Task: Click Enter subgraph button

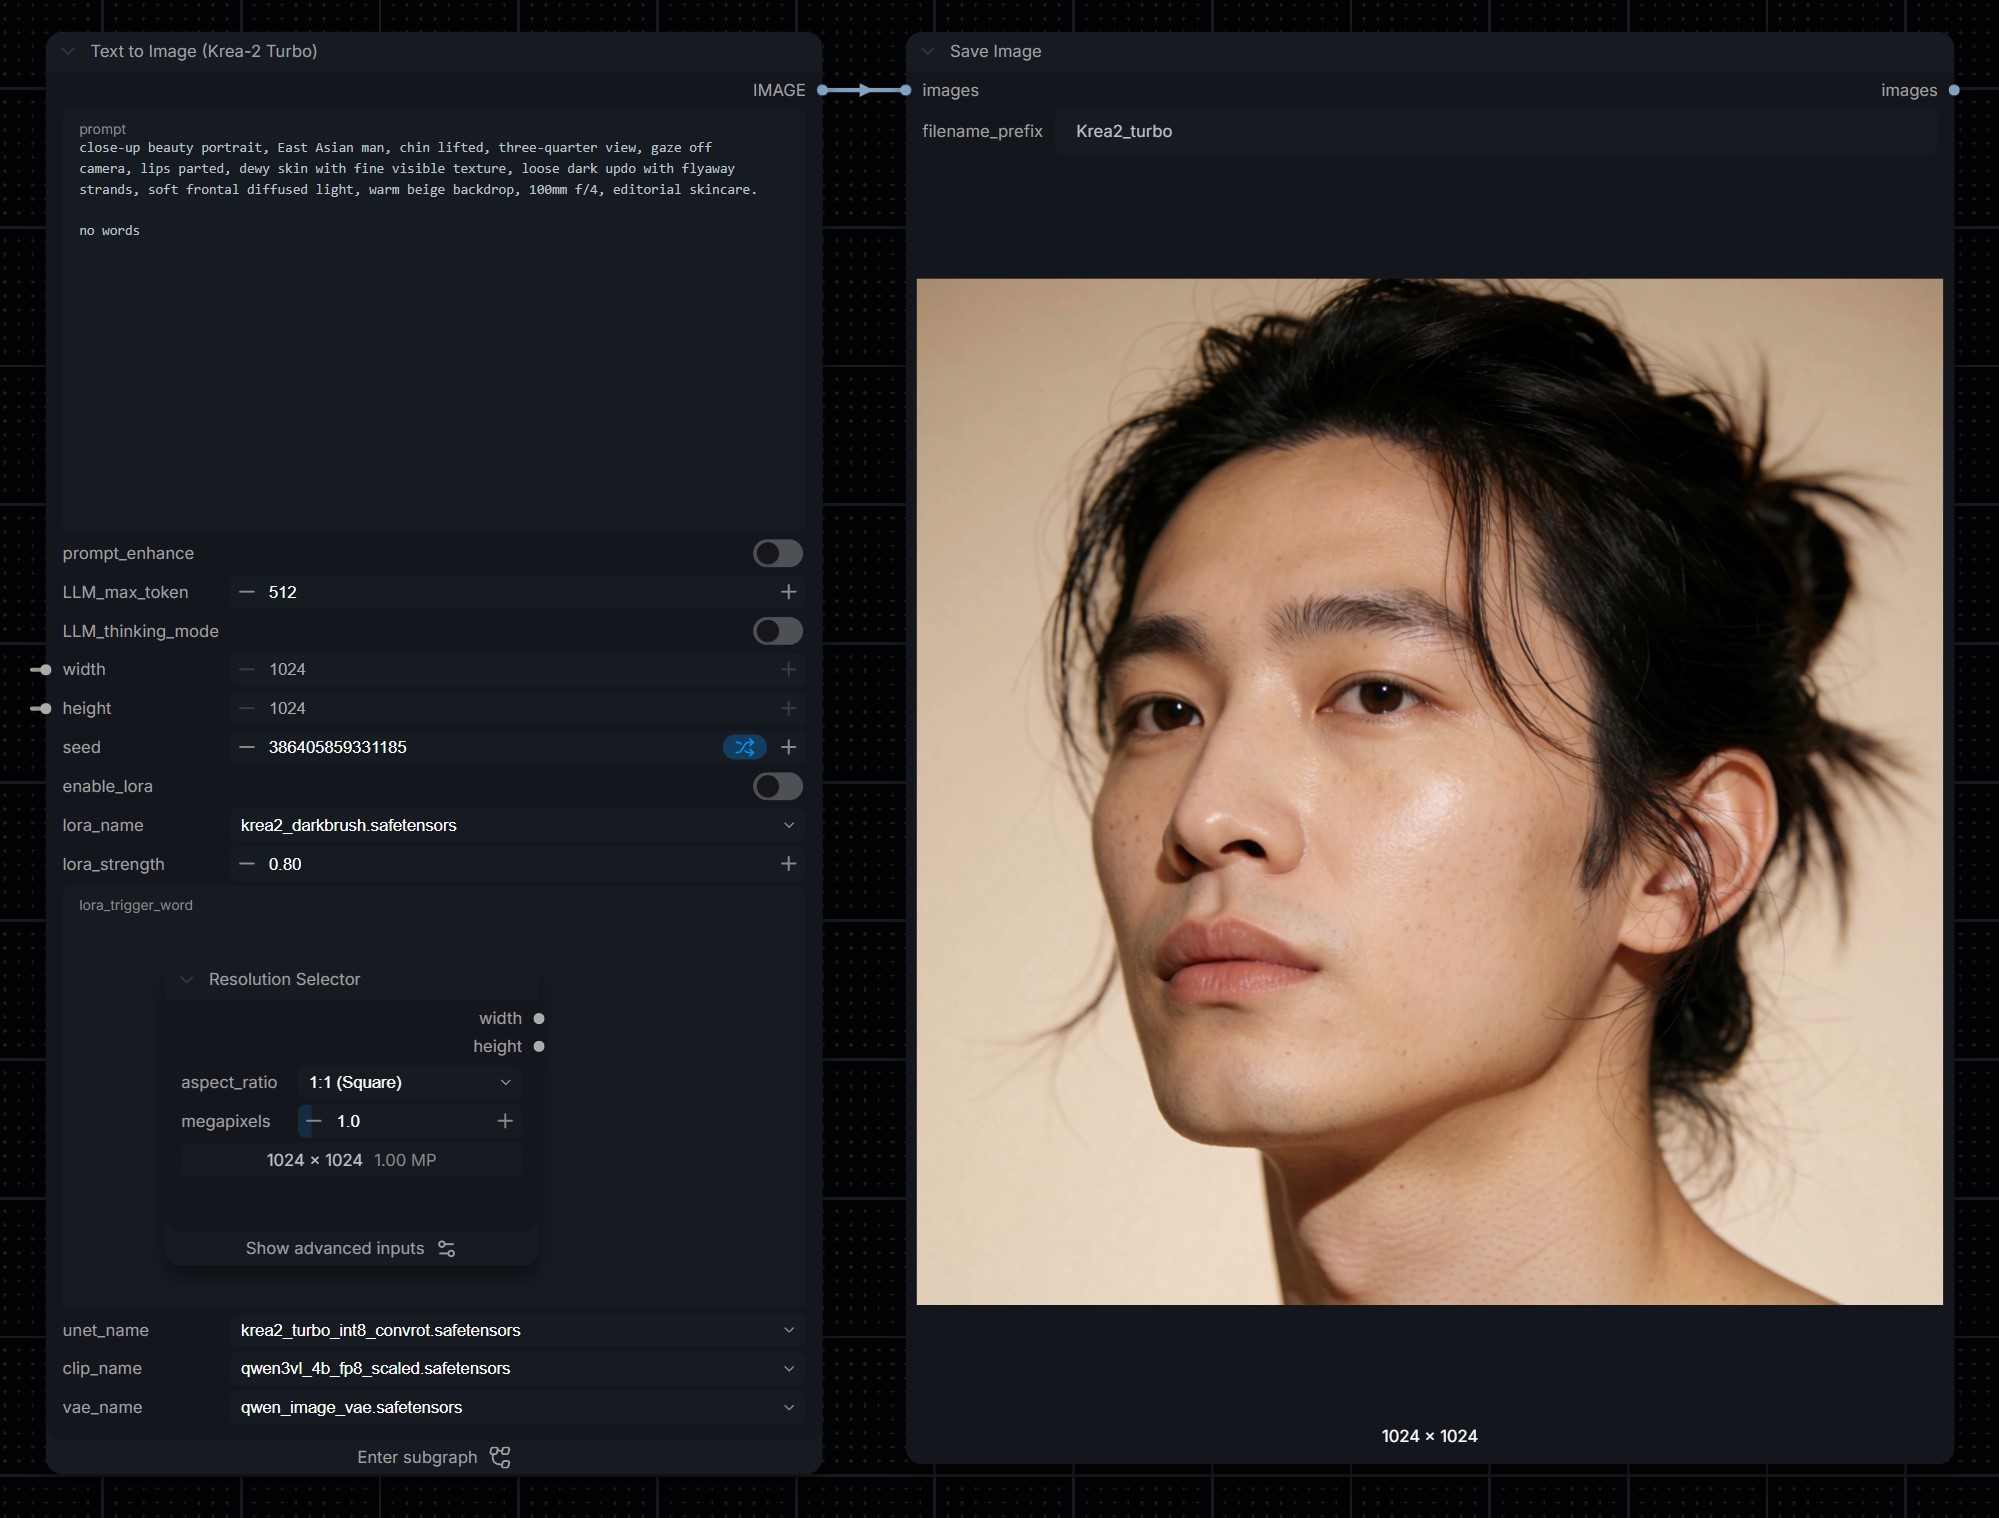Action: click(x=434, y=1457)
